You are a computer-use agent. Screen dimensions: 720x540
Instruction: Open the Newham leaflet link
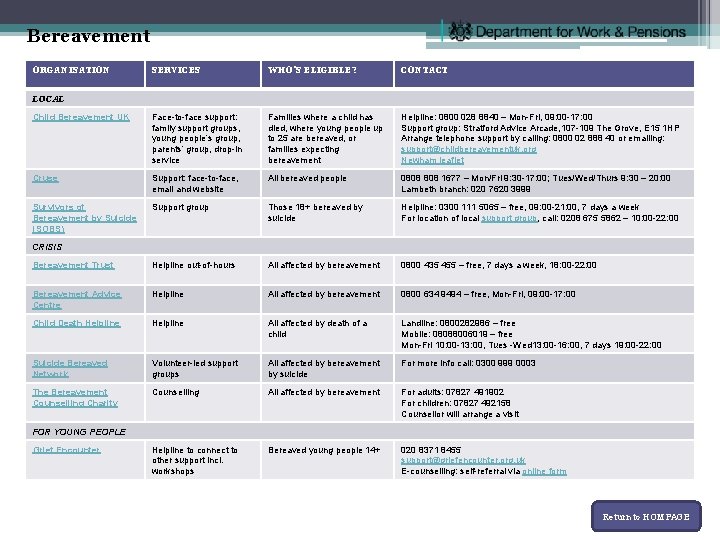(x=433, y=160)
